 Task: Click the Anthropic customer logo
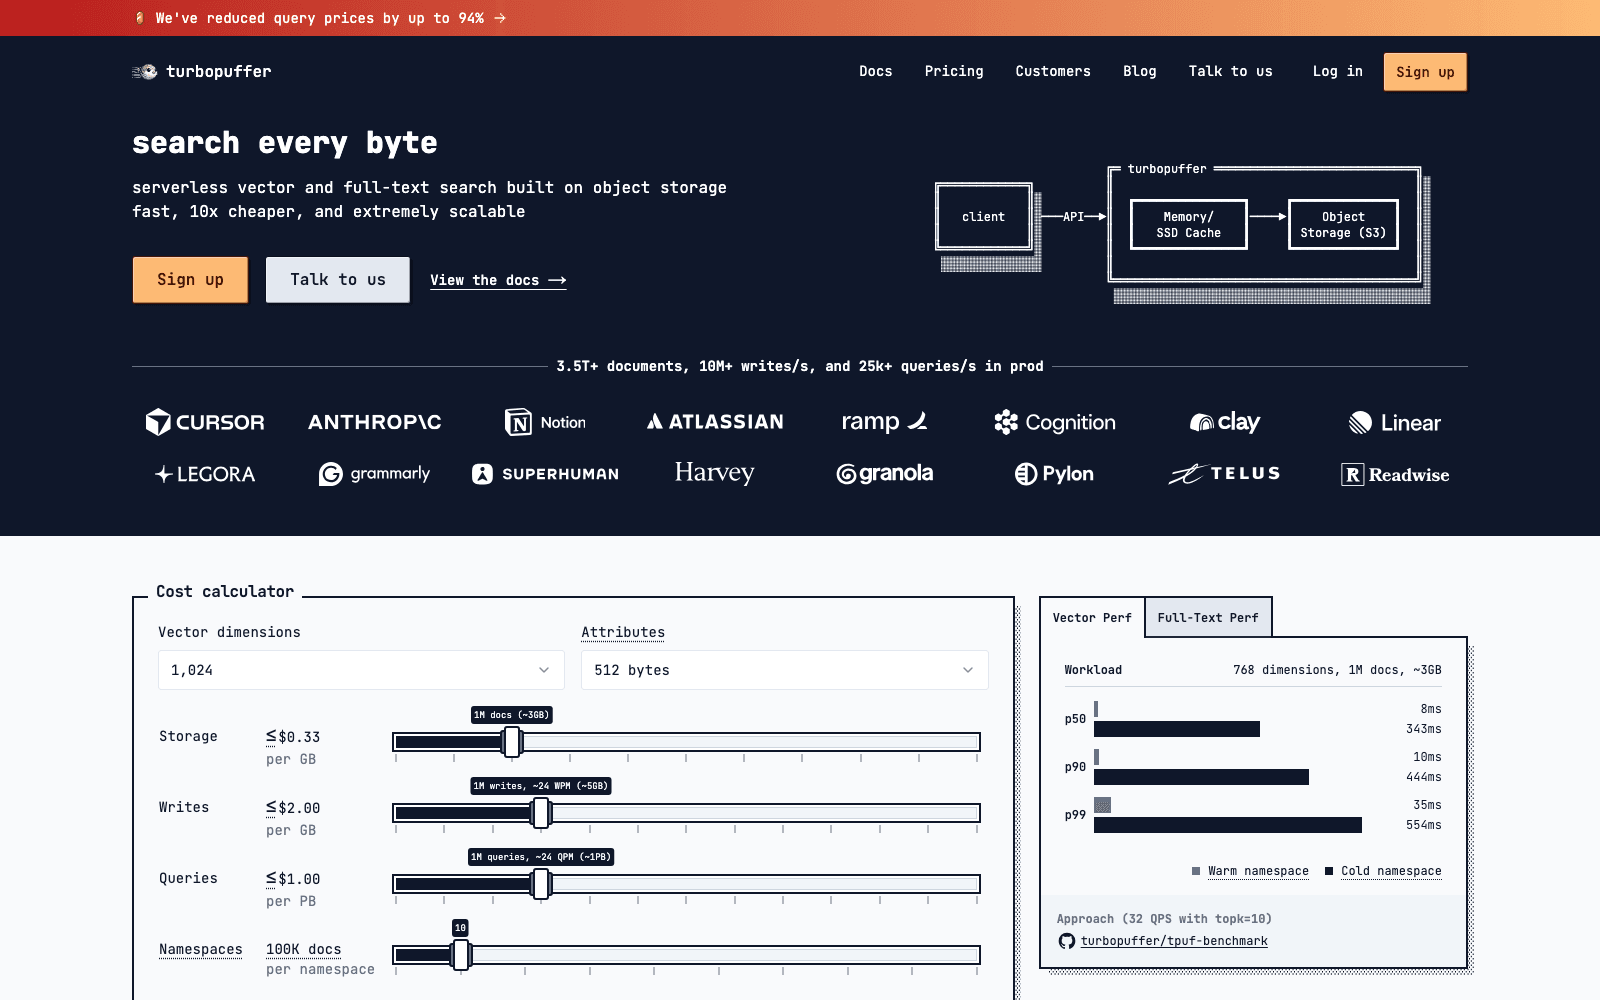coord(375,422)
